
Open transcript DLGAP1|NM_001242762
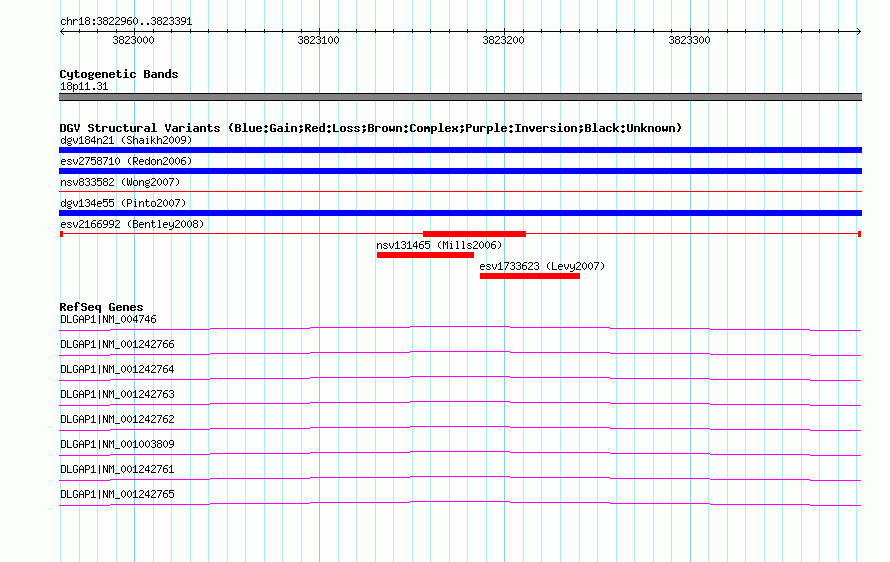click(x=117, y=420)
